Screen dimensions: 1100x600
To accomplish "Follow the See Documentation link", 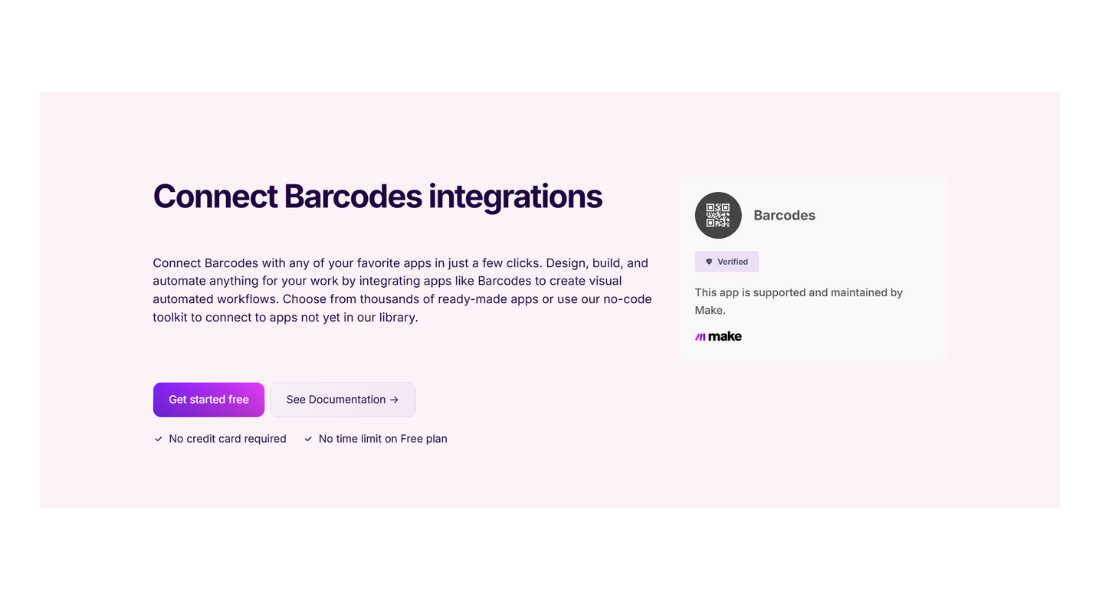I will coord(342,399).
